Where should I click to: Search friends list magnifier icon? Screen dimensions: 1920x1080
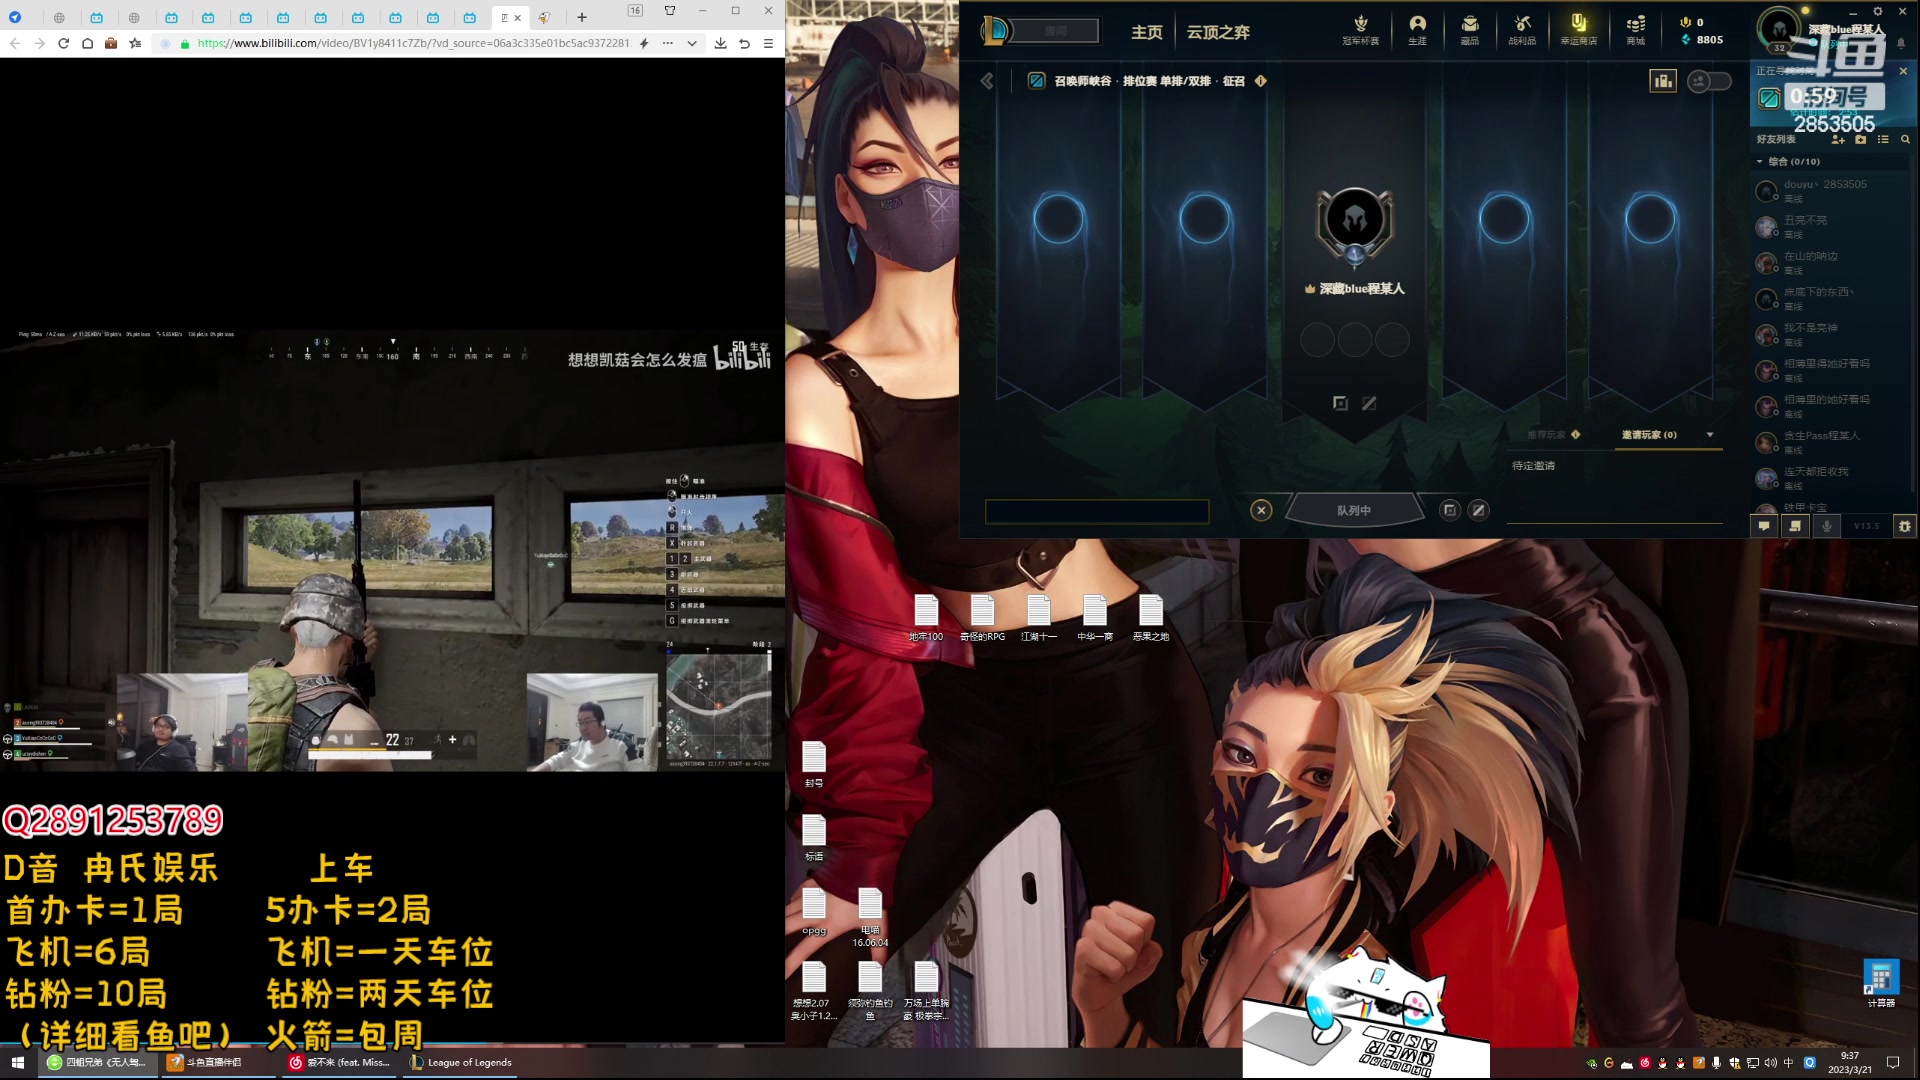pos(1905,139)
